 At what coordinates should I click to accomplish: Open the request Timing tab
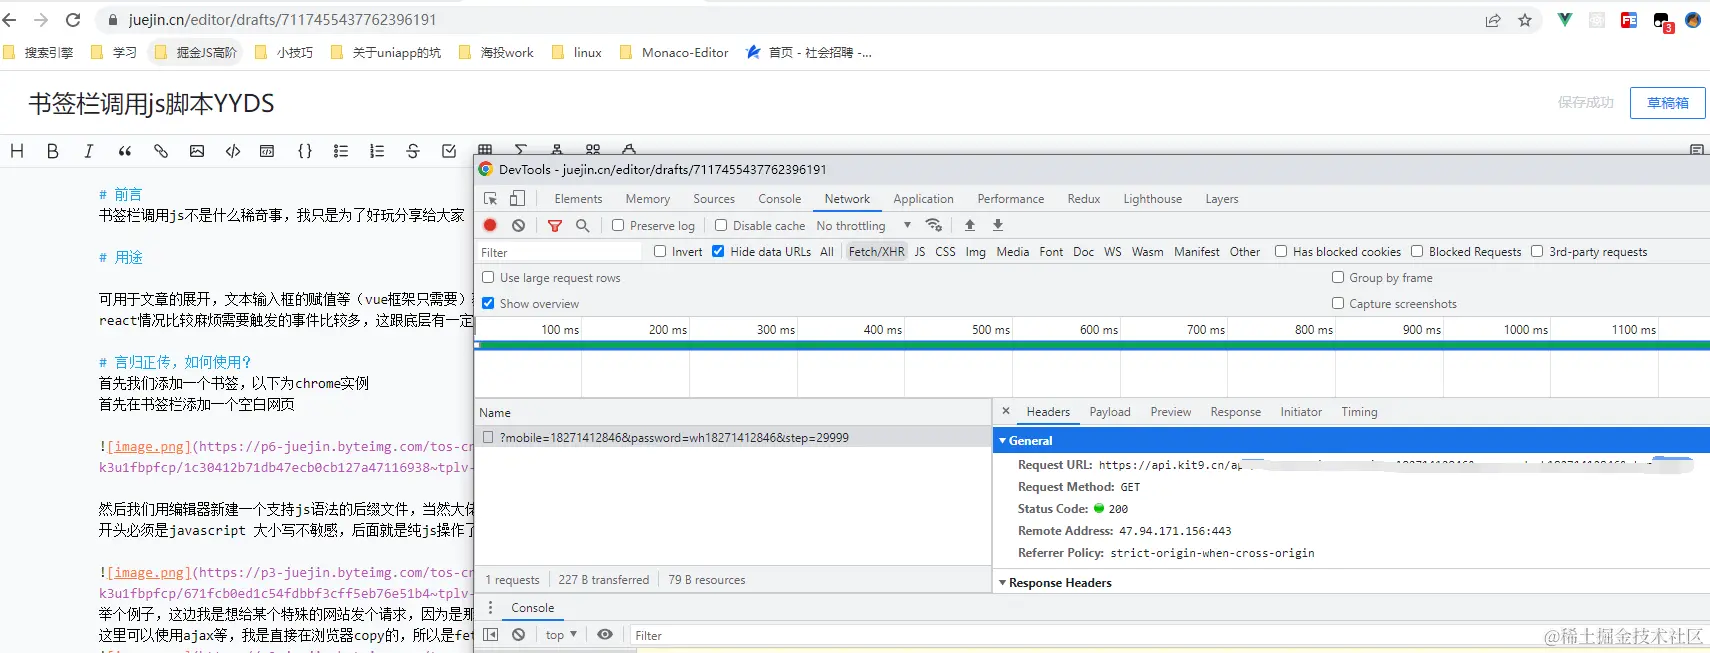tap(1359, 412)
